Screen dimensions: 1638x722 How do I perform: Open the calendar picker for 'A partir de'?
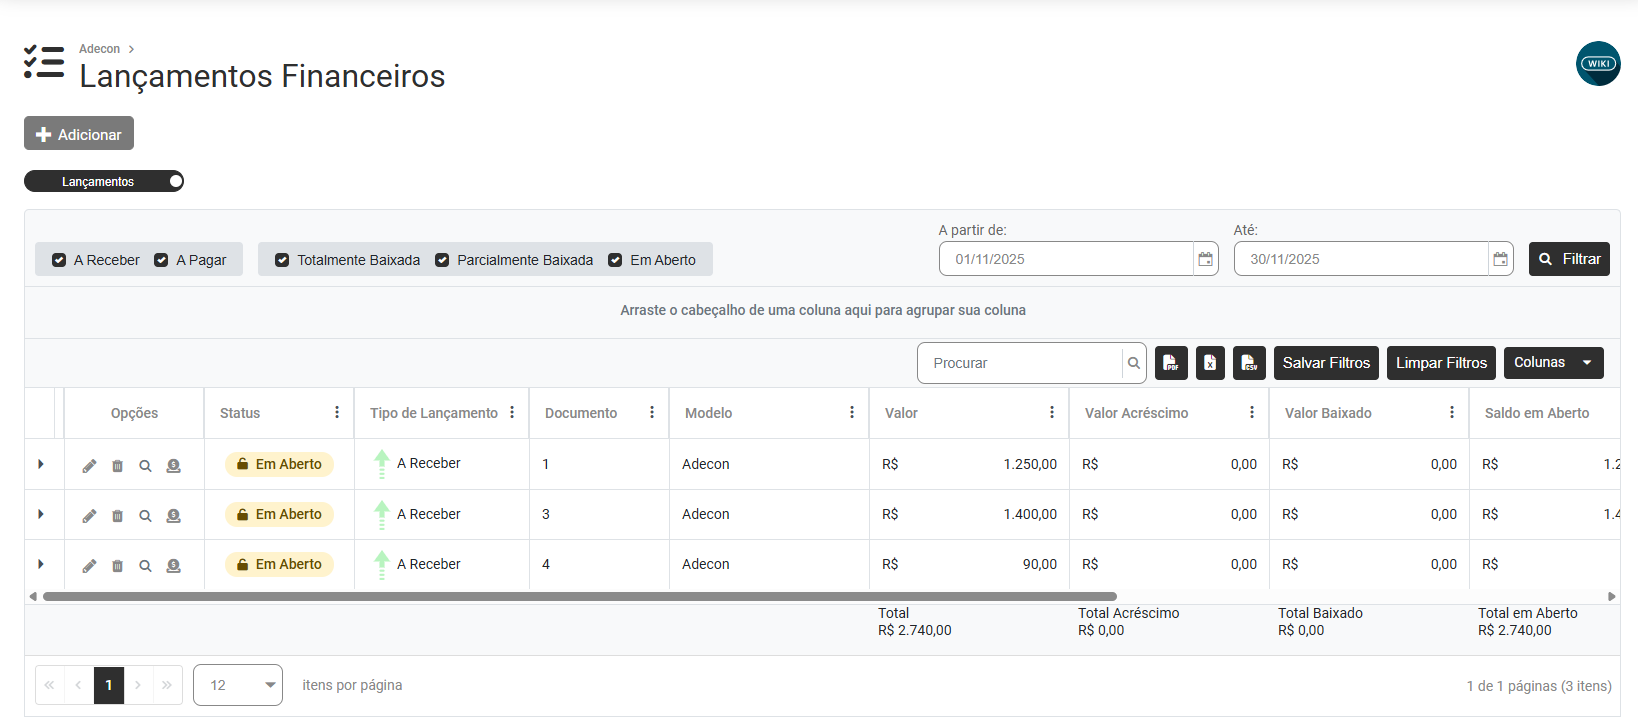[x=1205, y=259]
